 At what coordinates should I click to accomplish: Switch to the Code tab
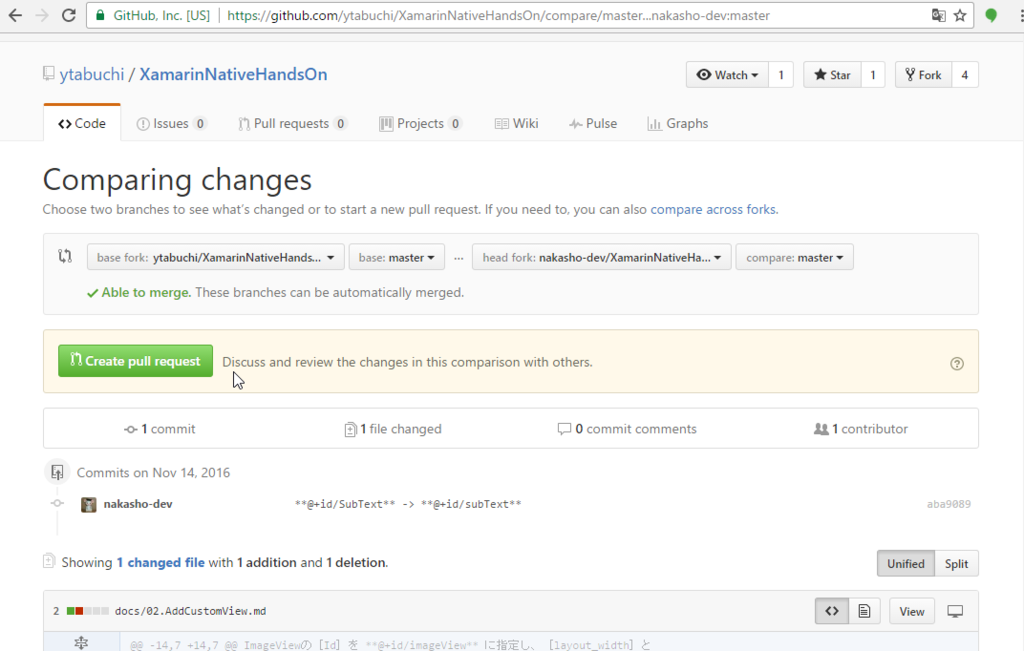click(x=82, y=123)
